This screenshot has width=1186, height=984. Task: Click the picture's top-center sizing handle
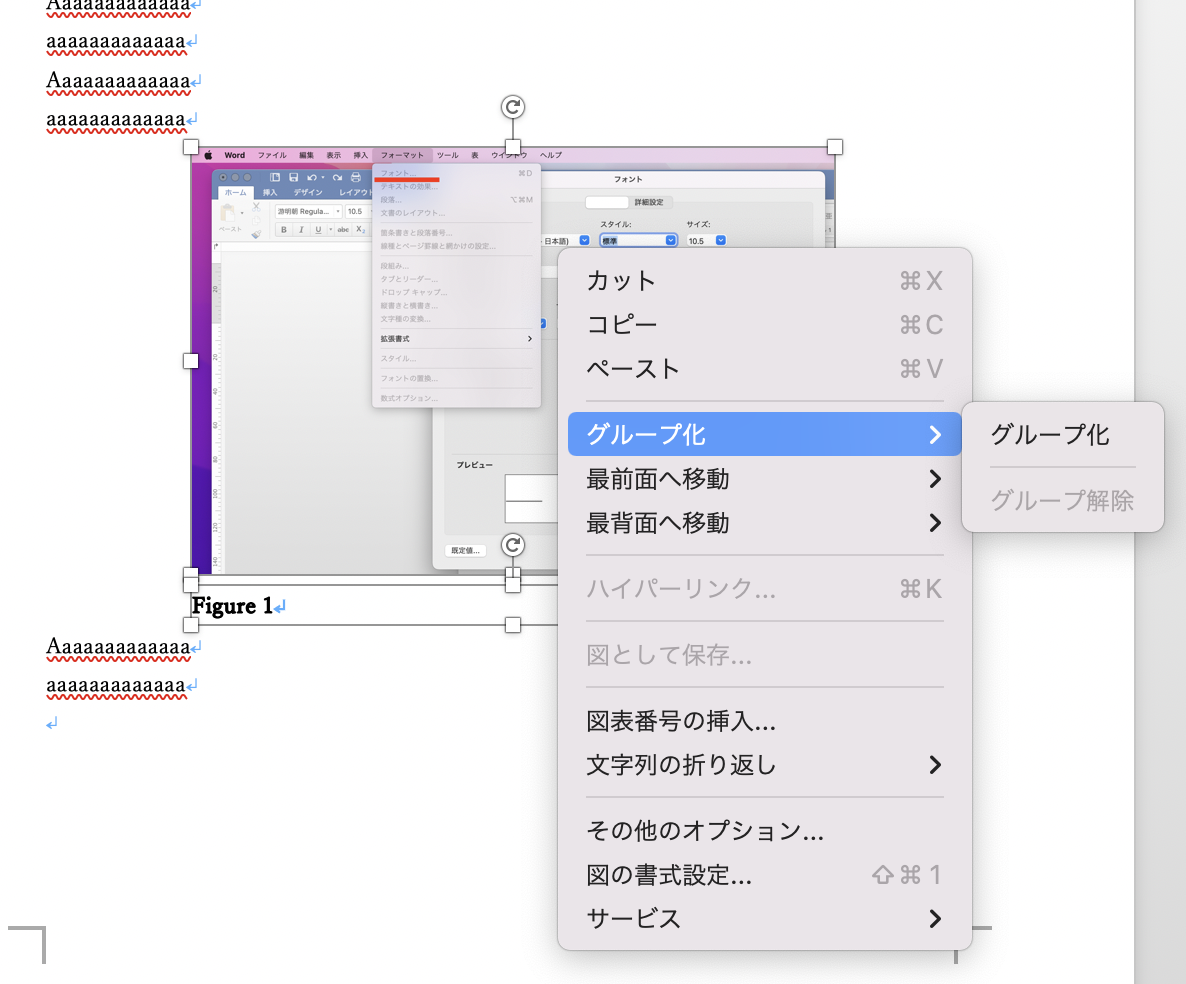tap(513, 147)
